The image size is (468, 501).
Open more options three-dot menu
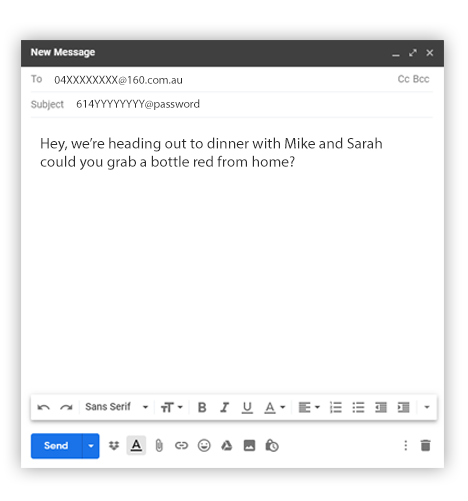tap(406, 446)
